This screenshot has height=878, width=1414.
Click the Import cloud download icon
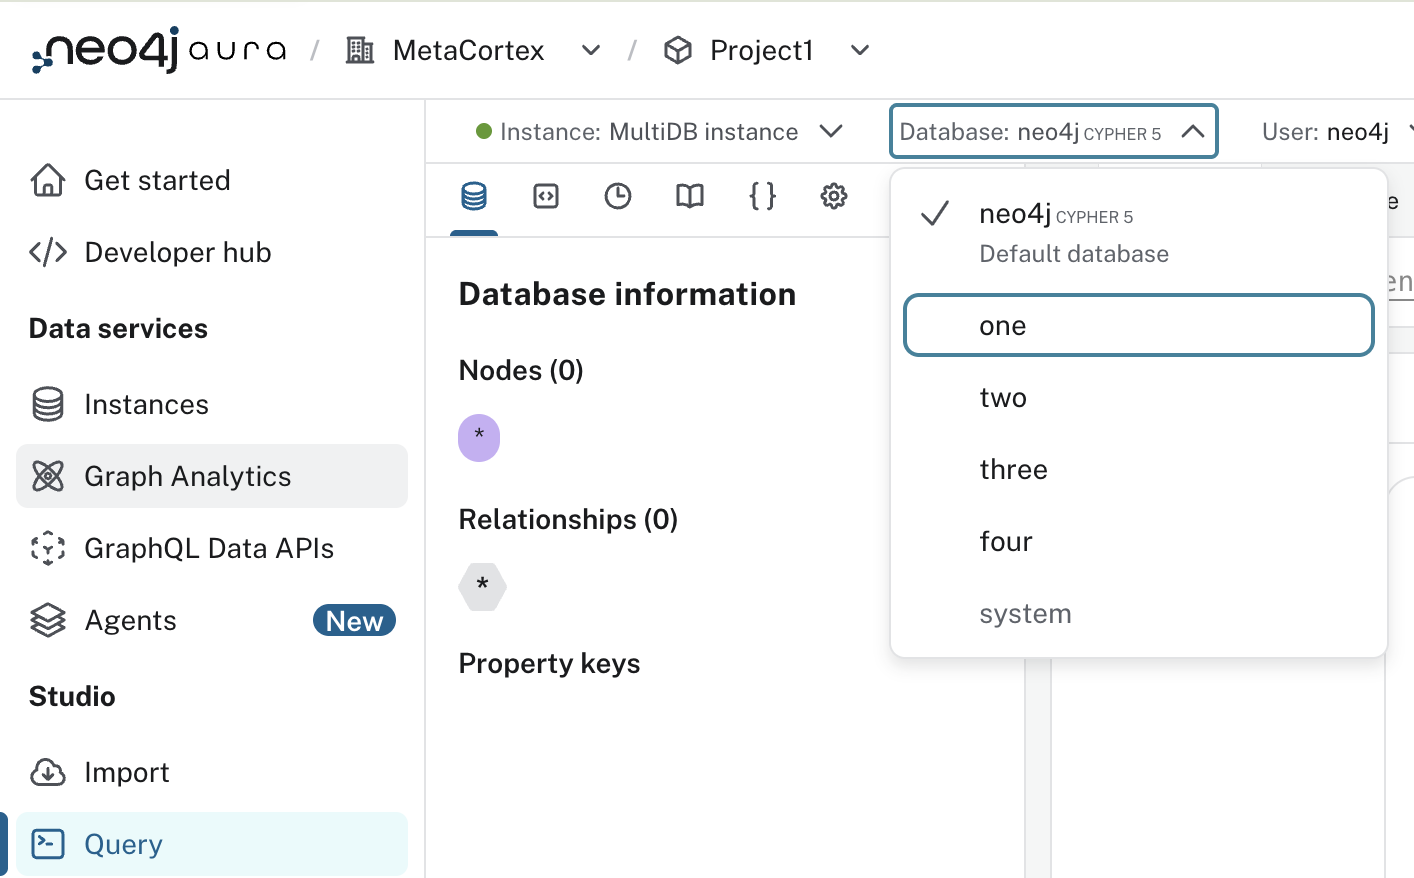[48, 772]
